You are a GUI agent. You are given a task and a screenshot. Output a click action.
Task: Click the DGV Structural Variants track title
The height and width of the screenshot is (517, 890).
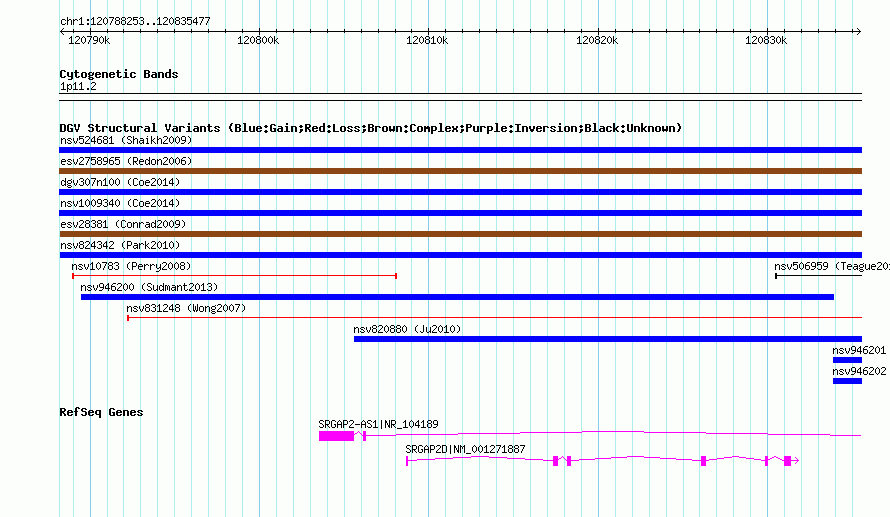371,128
